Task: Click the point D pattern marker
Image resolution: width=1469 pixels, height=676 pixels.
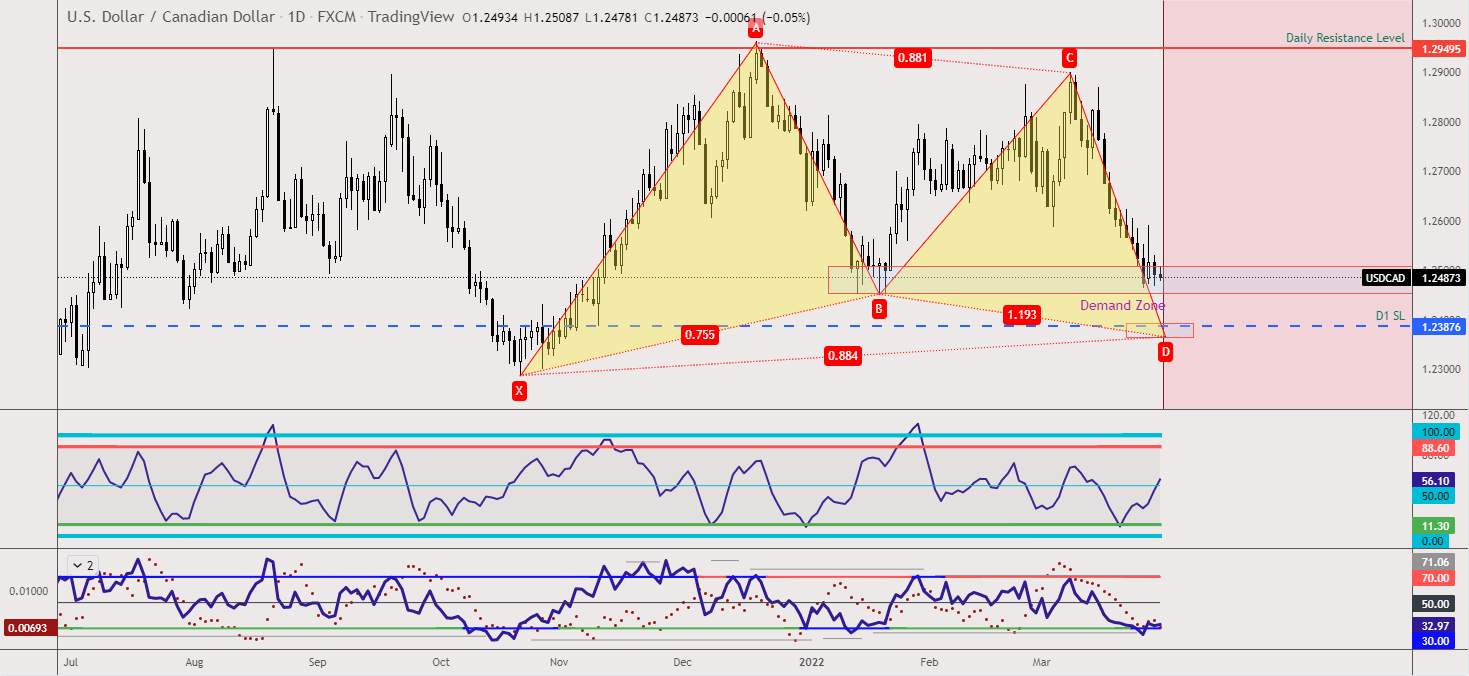Action: click(1166, 352)
